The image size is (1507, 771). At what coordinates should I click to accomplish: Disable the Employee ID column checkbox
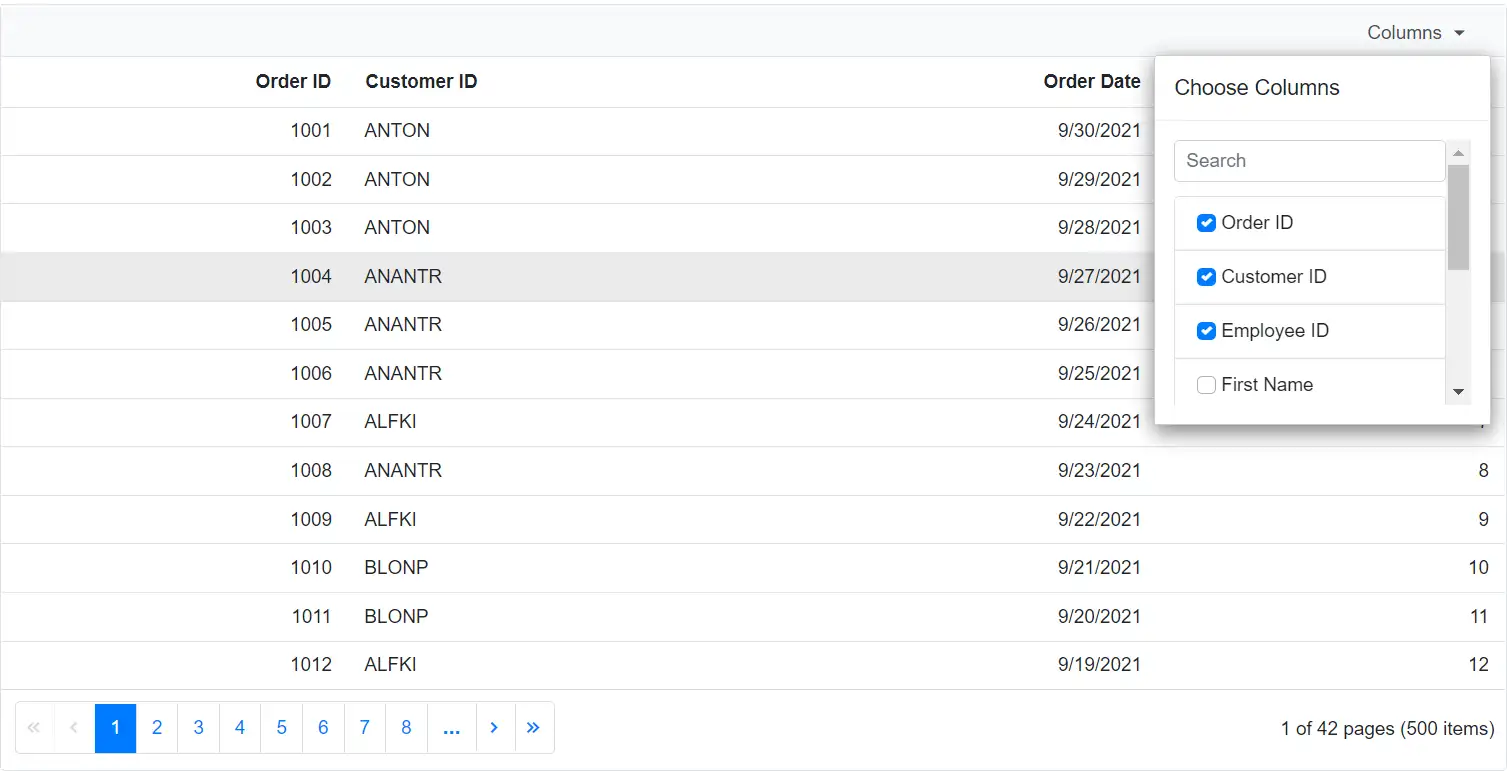(1206, 331)
